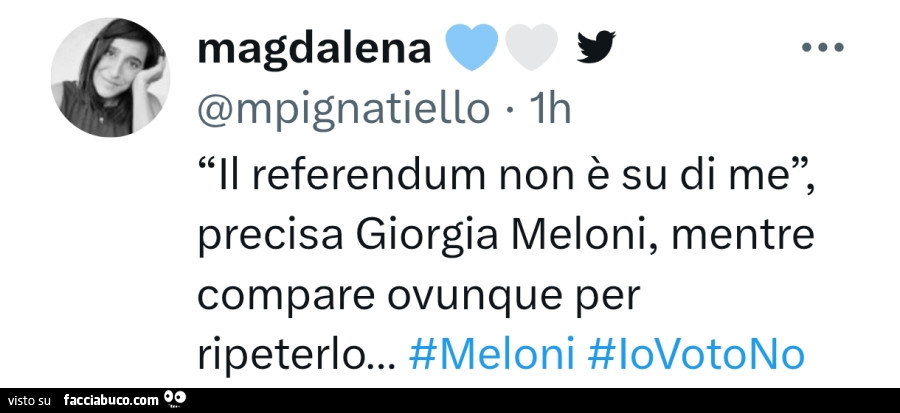Image resolution: width=900 pixels, height=413 pixels.
Task: Click the blue heart emoji
Action: click(470, 46)
